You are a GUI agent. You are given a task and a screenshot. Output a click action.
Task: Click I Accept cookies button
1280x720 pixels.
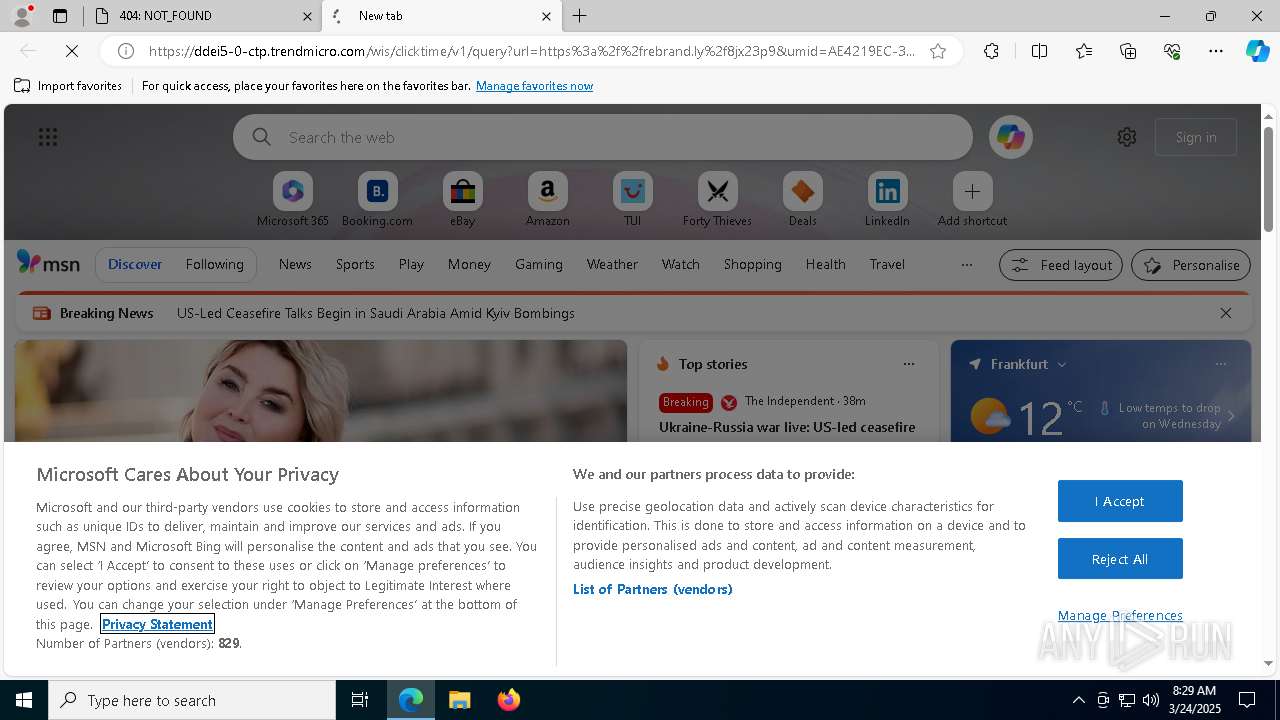click(1120, 501)
